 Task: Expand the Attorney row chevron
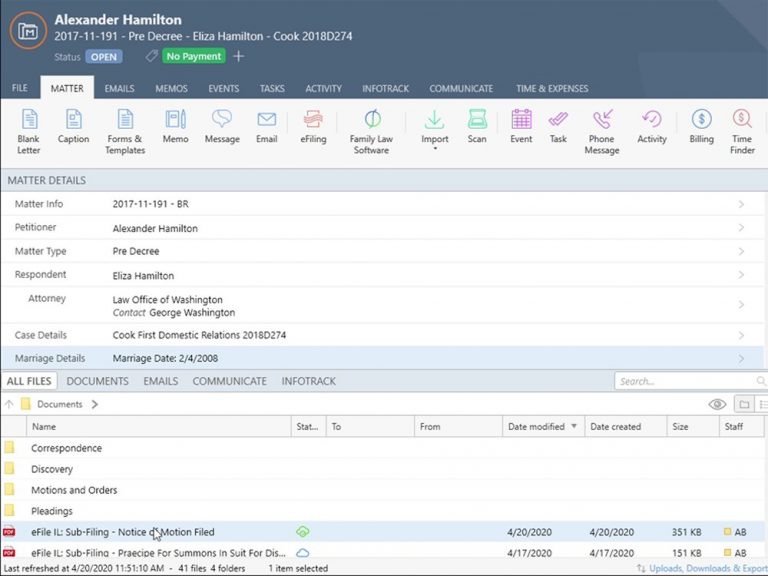click(741, 305)
